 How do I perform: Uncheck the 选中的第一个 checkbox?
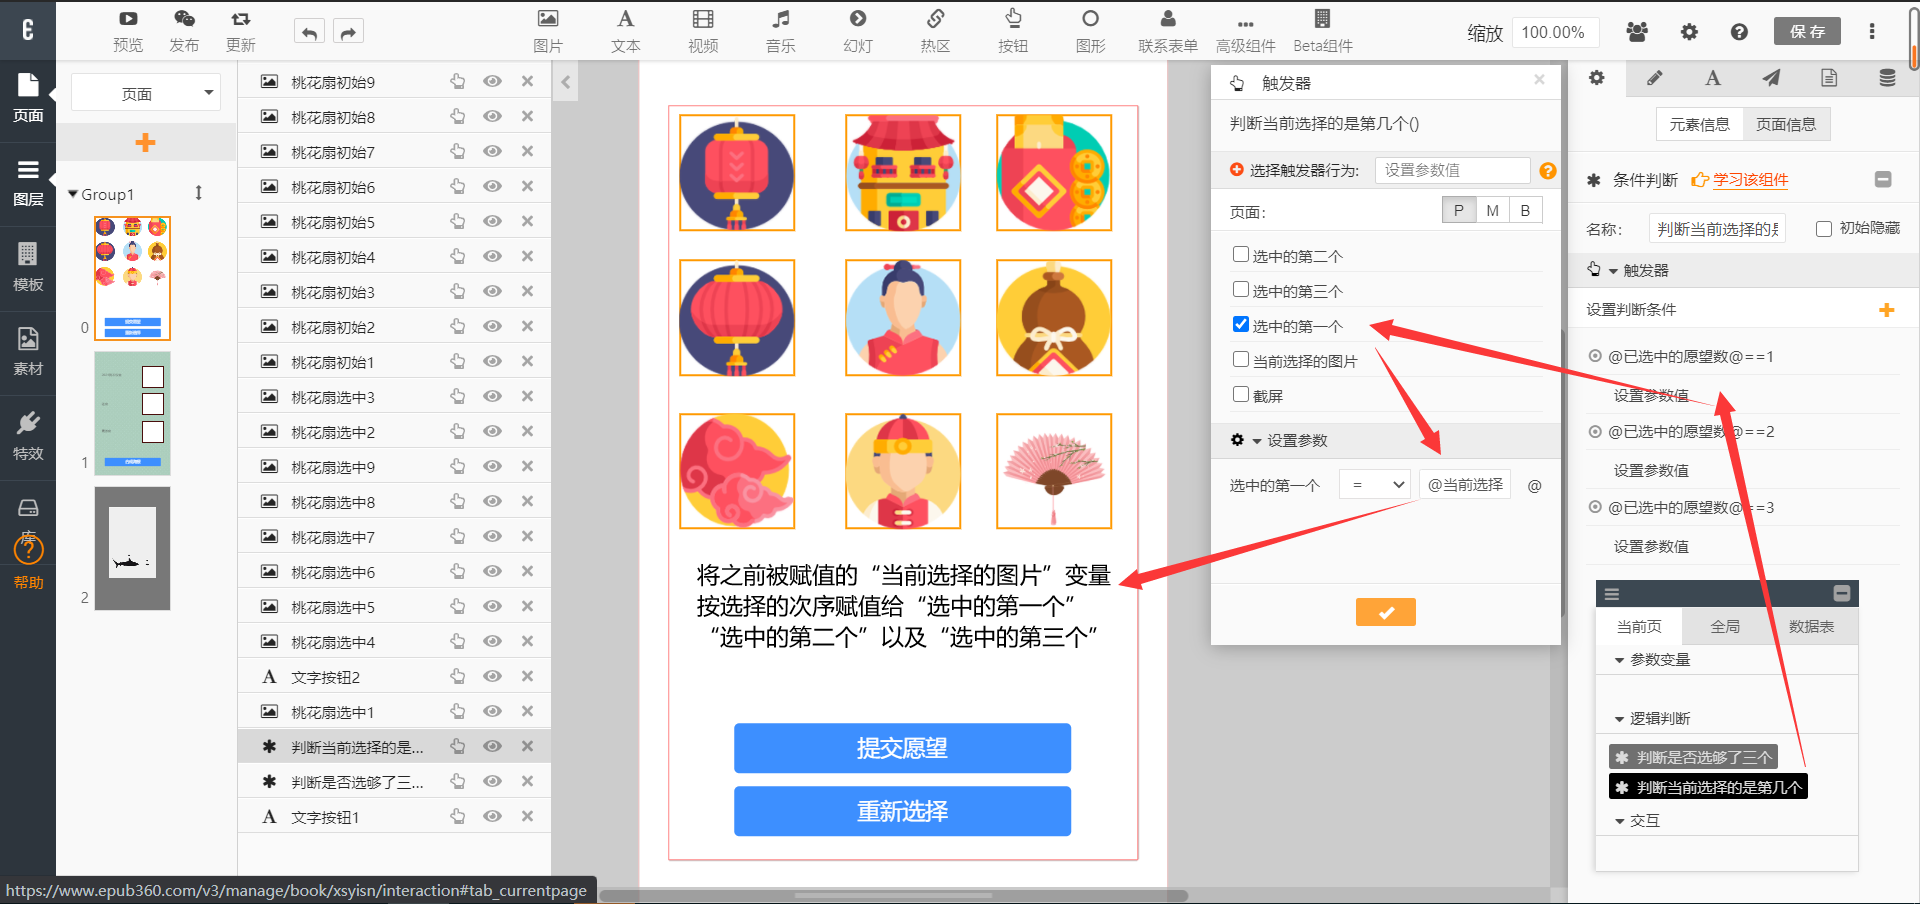[1241, 325]
